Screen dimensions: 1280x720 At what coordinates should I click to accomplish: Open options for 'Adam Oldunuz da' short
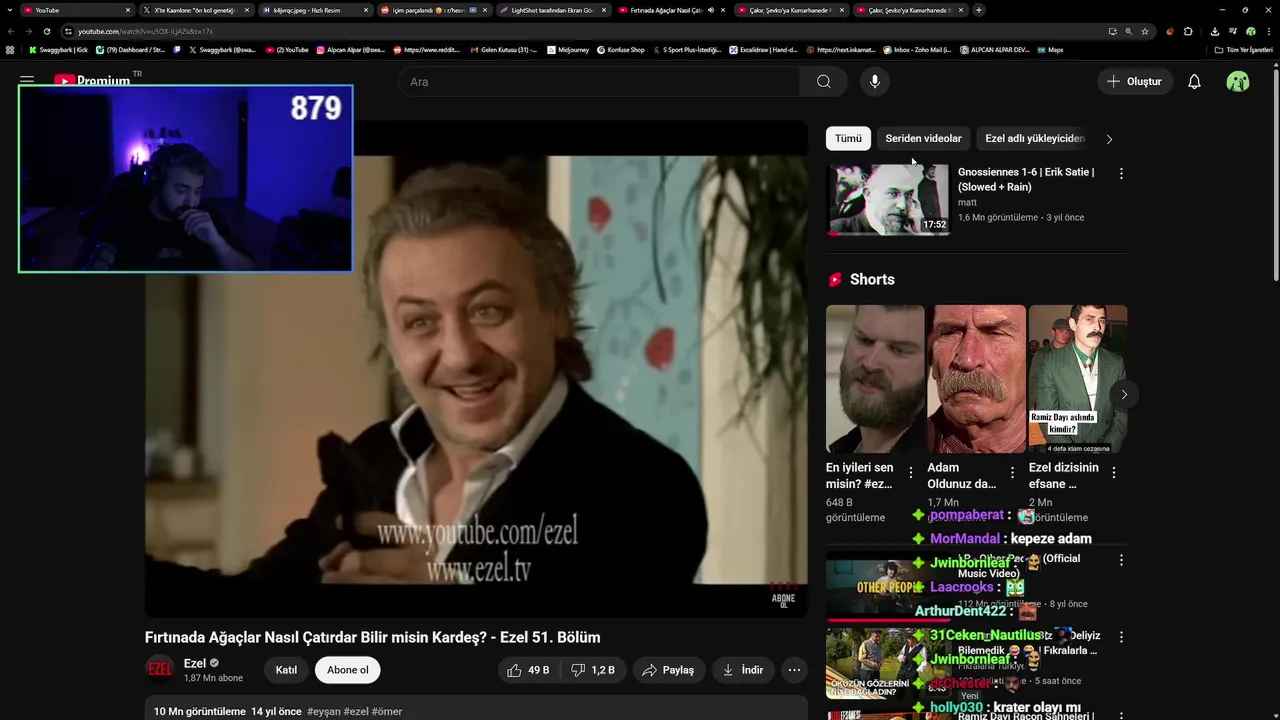click(1012, 472)
